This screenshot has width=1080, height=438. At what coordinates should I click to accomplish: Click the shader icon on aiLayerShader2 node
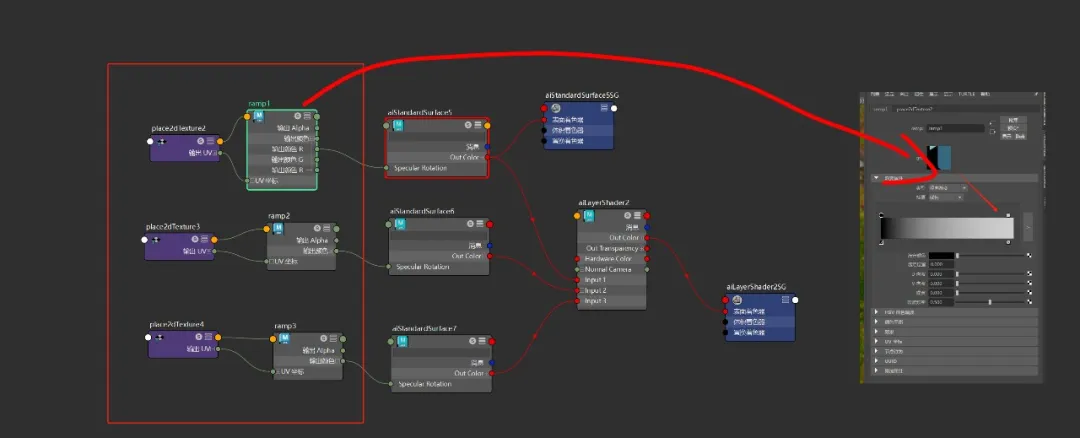click(589, 216)
